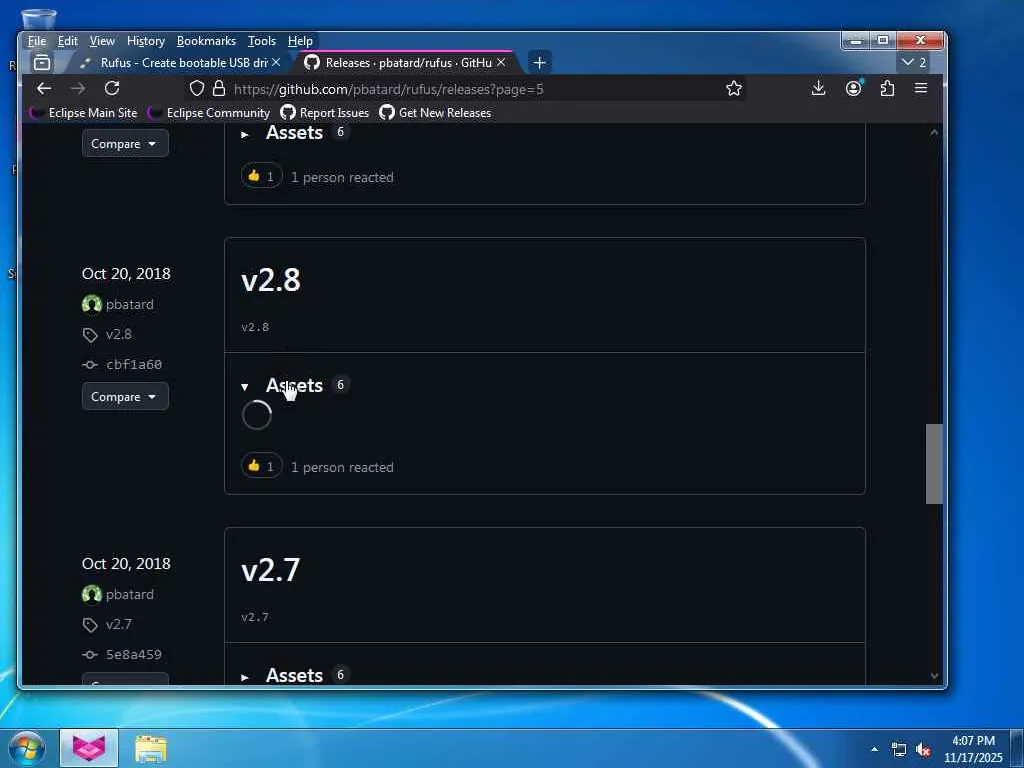Open the Bookmarks menu
This screenshot has width=1024, height=768.
click(x=206, y=41)
